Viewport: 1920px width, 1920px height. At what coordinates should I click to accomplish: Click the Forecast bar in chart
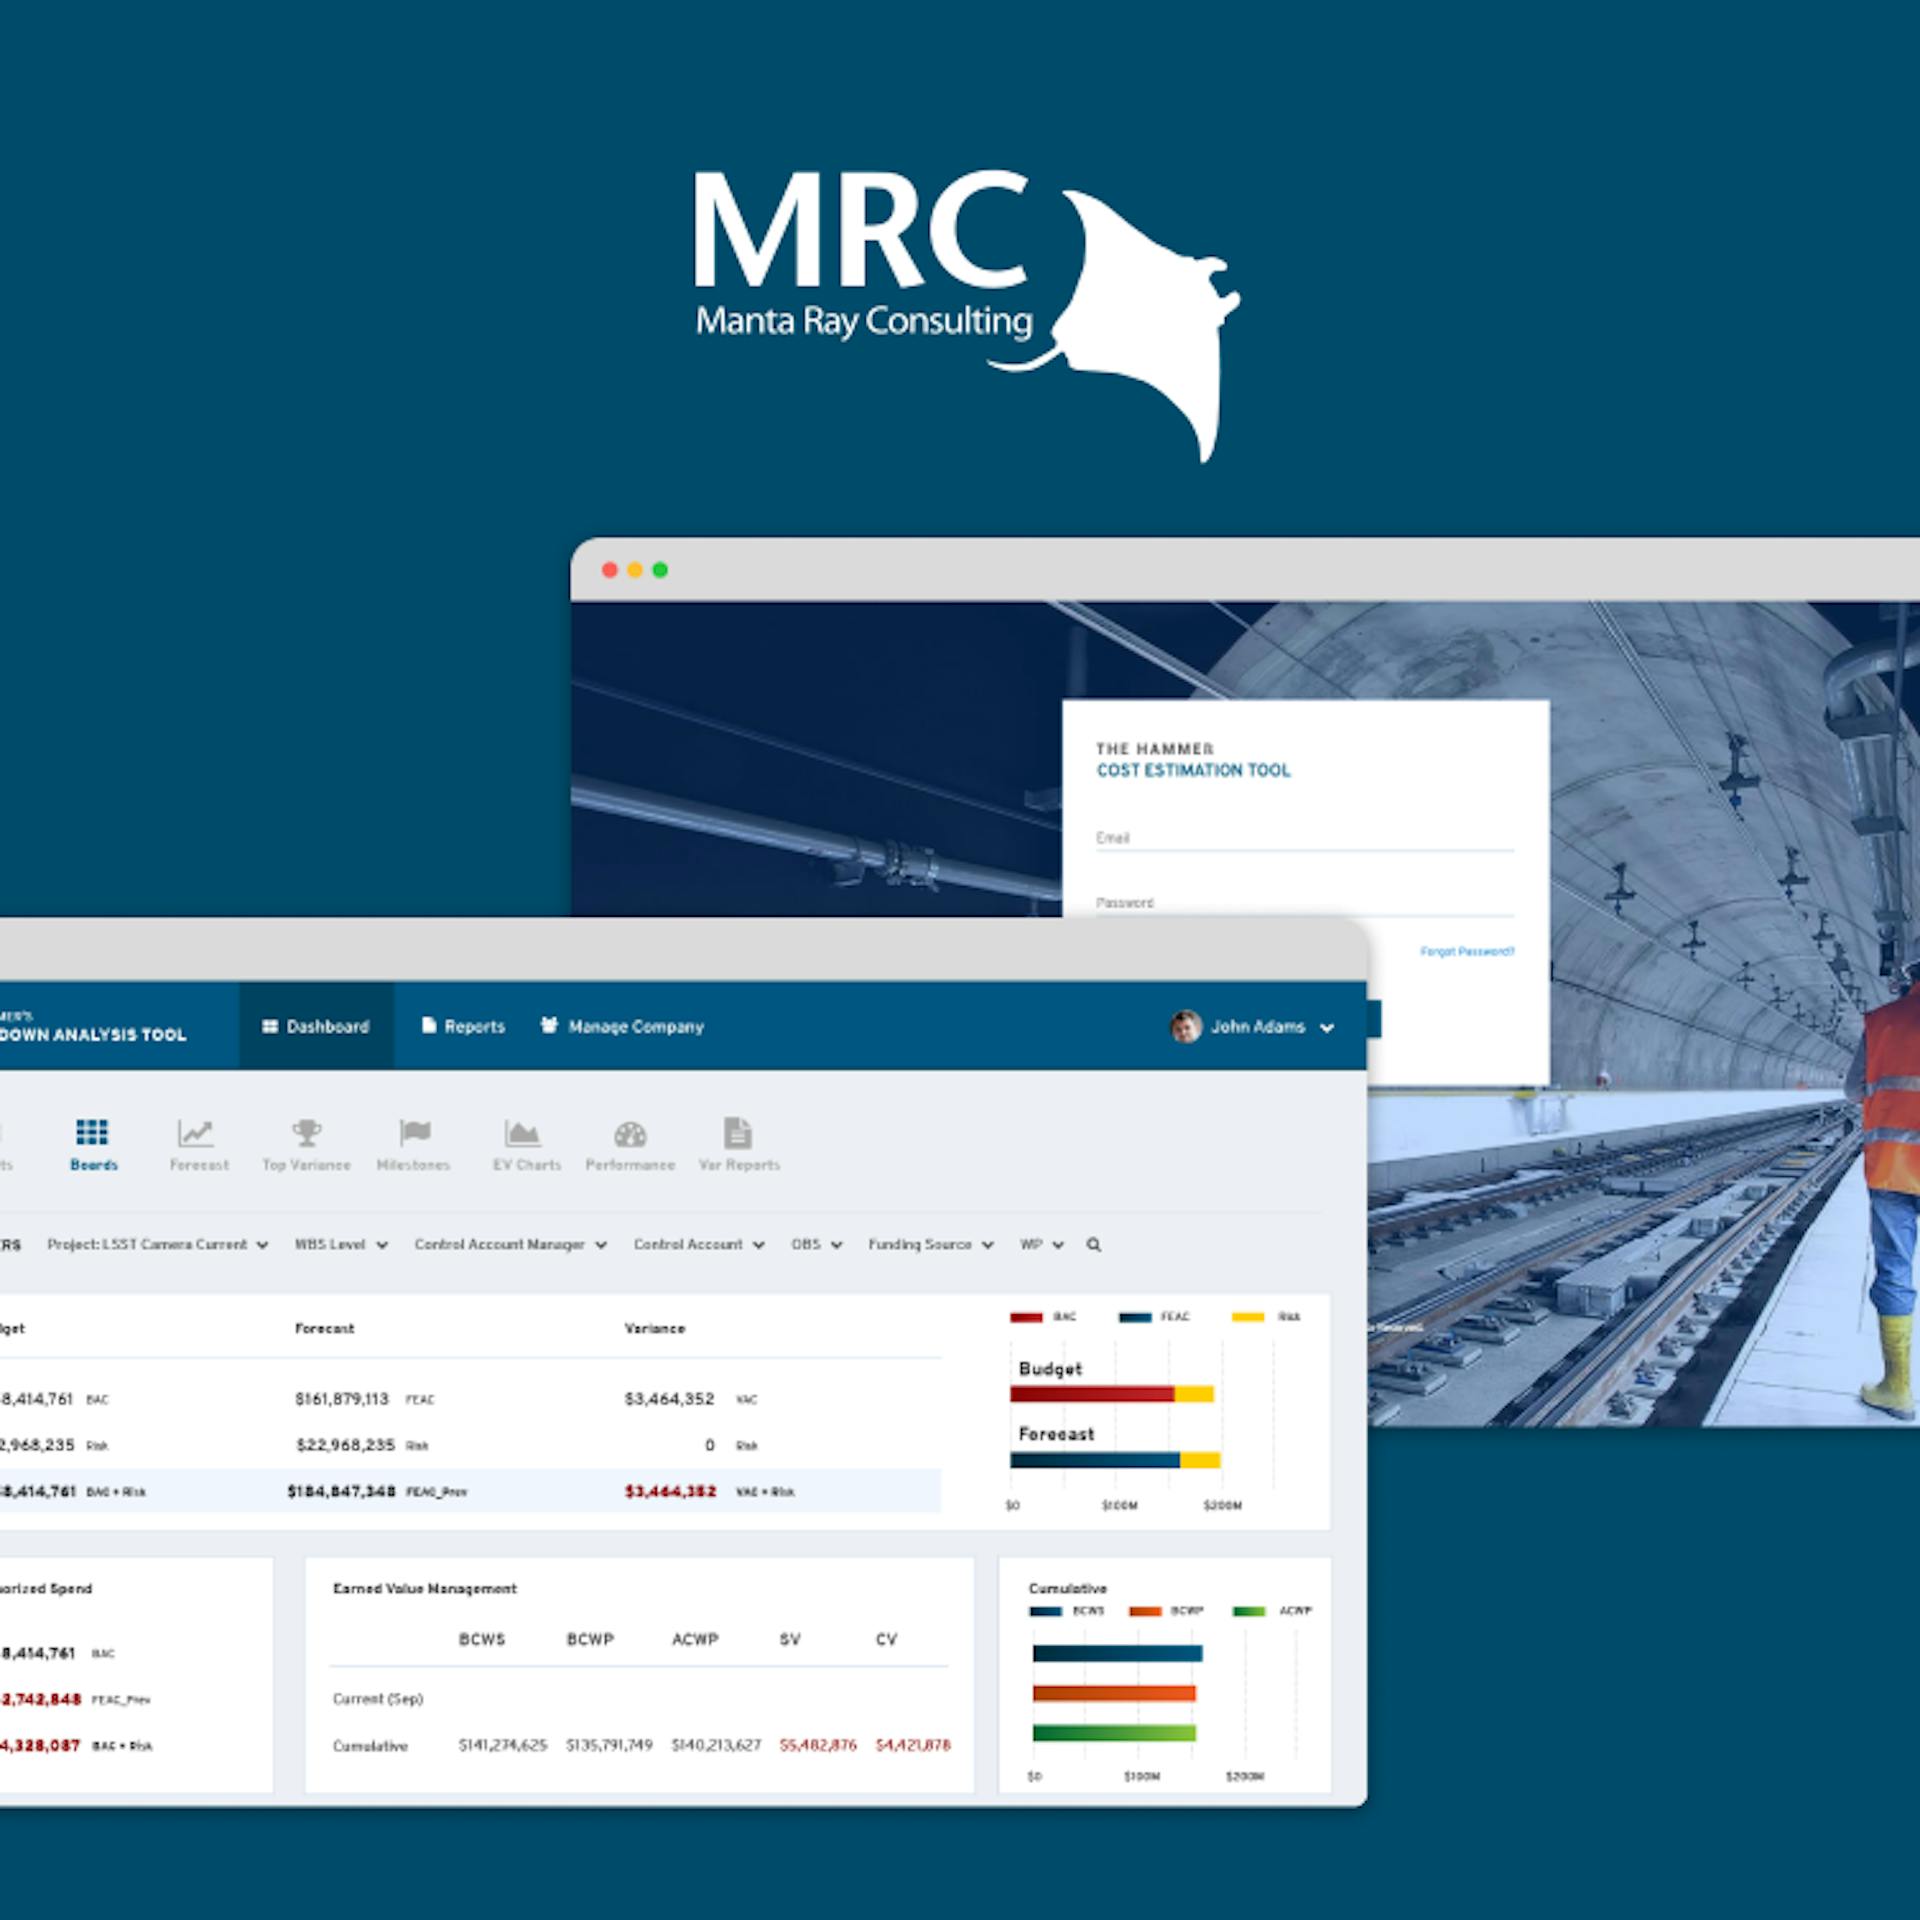click(x=1115, y=1460)
